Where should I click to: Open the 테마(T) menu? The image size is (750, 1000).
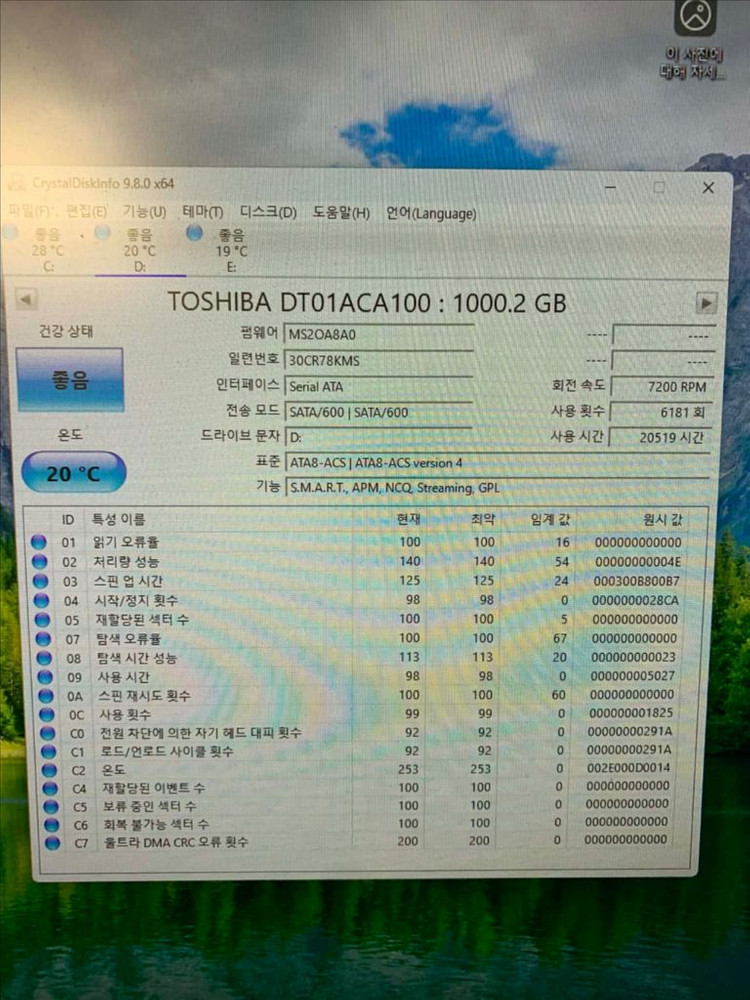pos(203,212)
